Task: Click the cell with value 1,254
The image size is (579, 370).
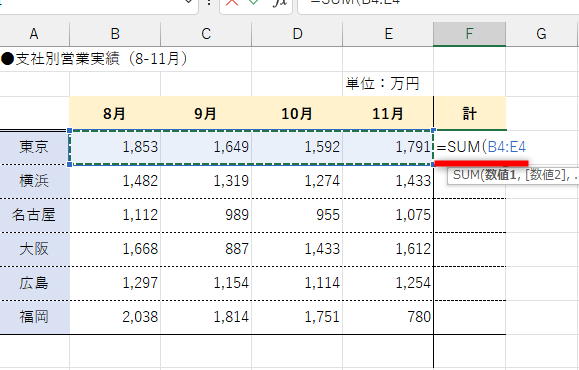Action: (x=388, y=283)
